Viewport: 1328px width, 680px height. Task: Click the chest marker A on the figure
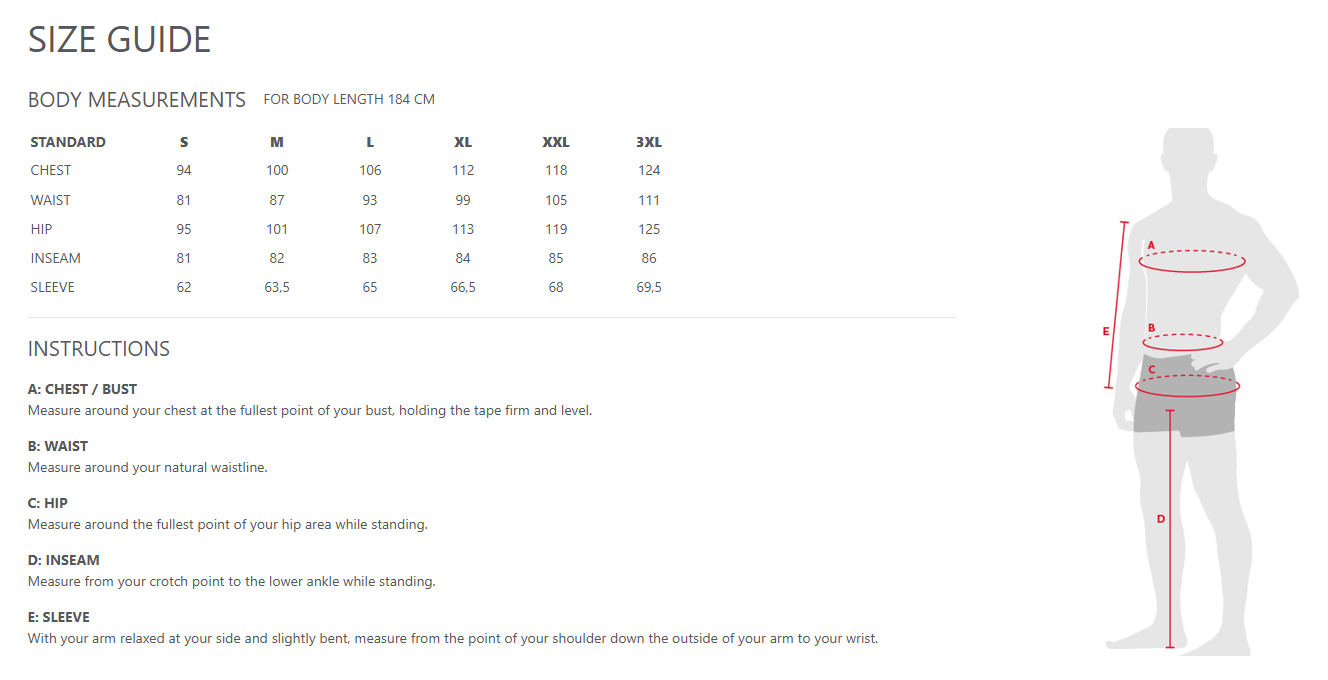tap(1151, 245)
